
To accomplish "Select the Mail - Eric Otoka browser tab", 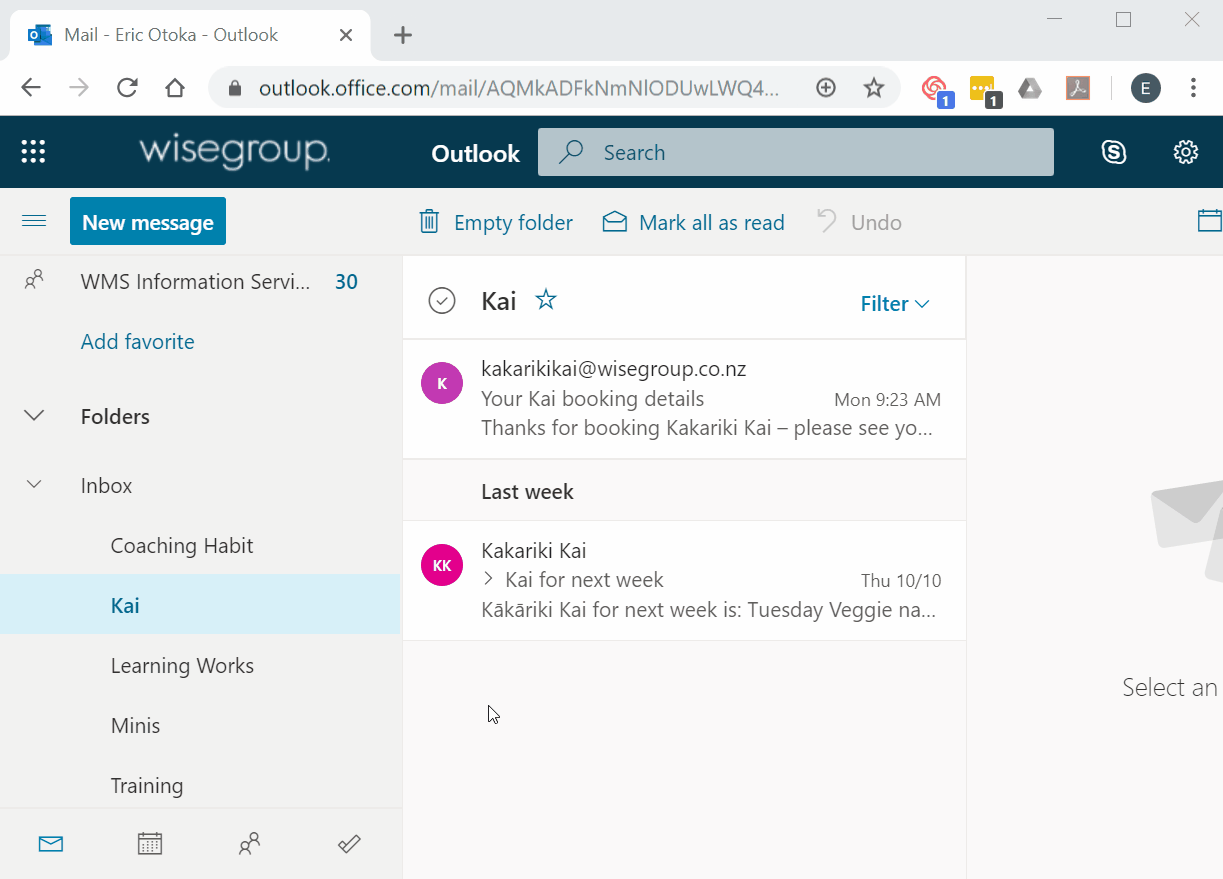I will pos(190,35).
